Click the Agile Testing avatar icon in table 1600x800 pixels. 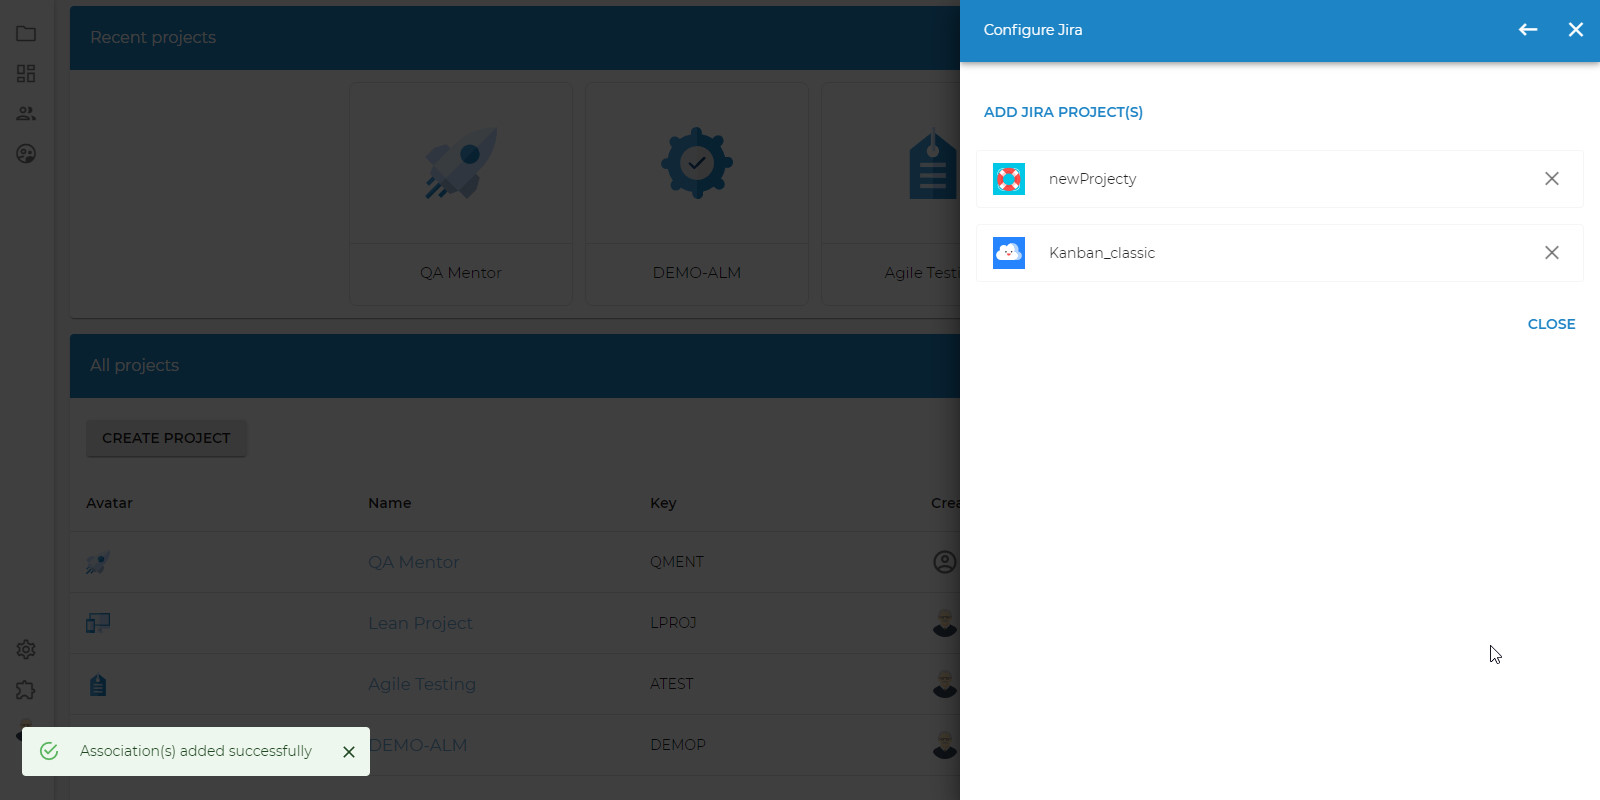point(98,685)
